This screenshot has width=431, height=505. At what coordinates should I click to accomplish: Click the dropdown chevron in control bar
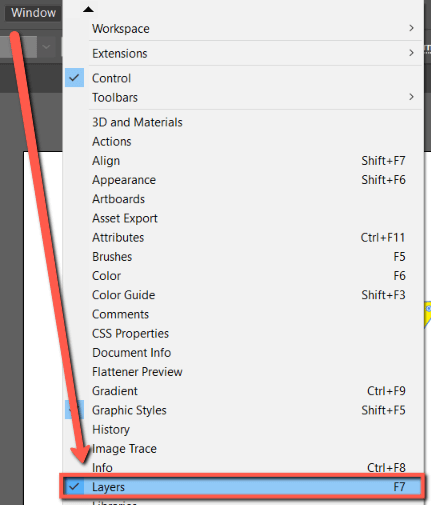(x=46, y=47)
